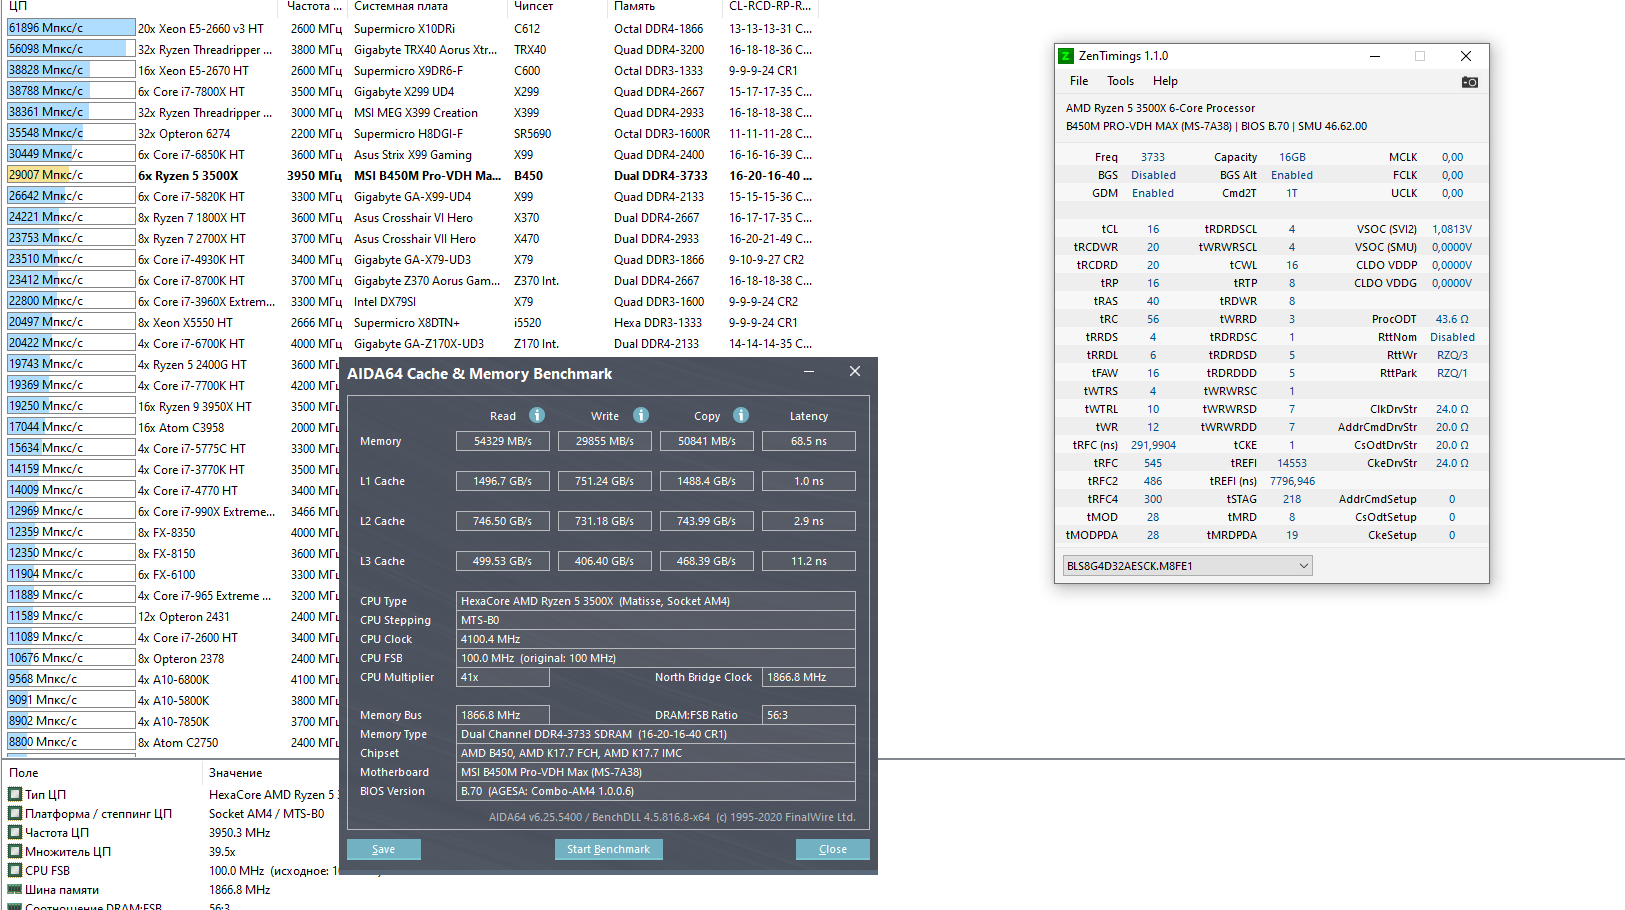Click the Частота column header
Viewport: 1625px width, 910px height.
pos(314,7)
